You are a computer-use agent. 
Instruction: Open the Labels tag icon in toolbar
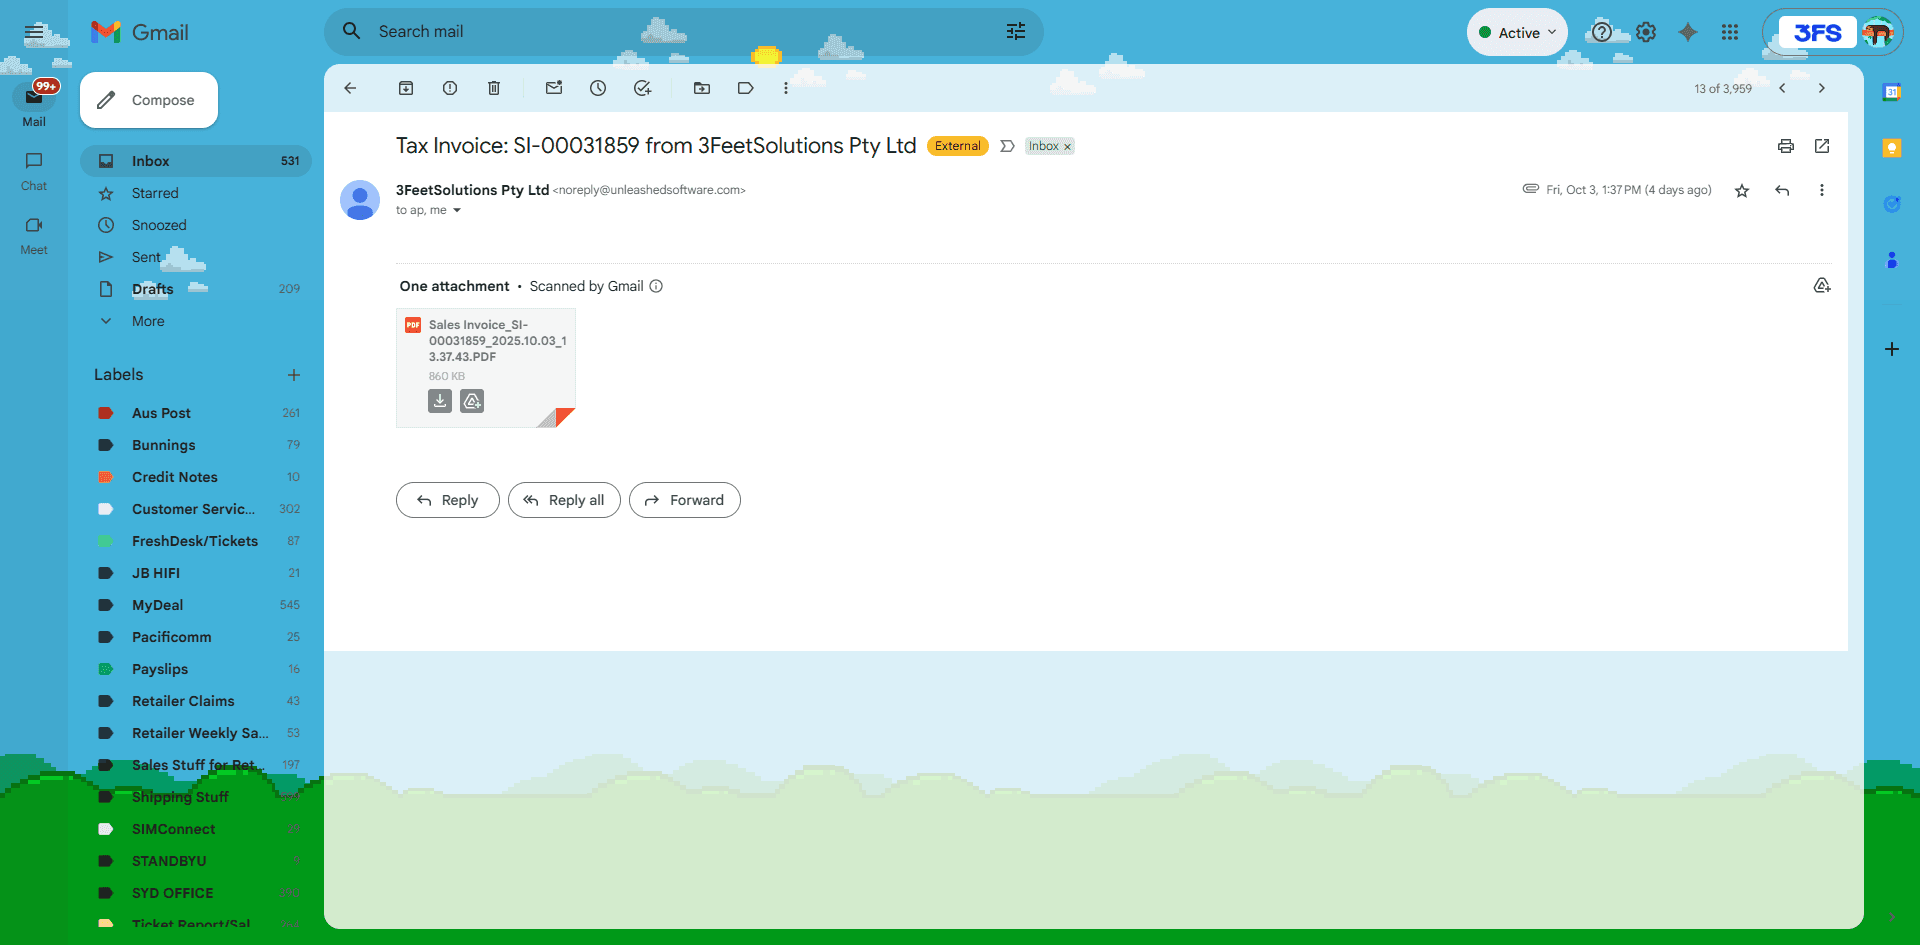(746, 88)
